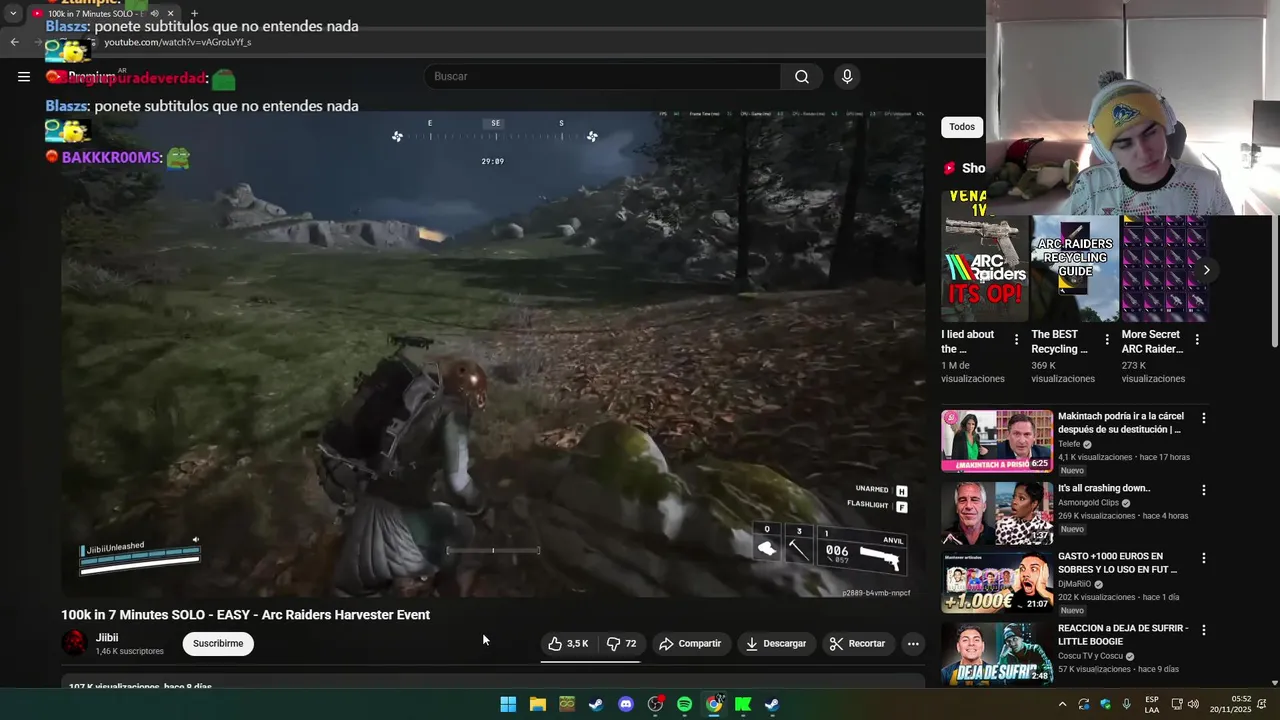Screen dimensions: 1280x720
Task: Click the YouTube search magnifier button
Action: 802,77
